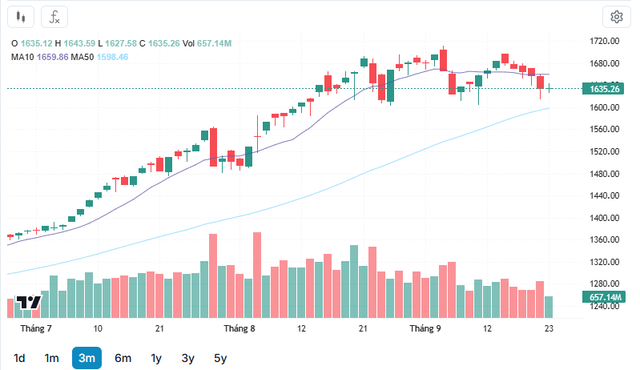Click the Tháng 8 date marker
640x370 pixels.
click(x=239, y=328)
